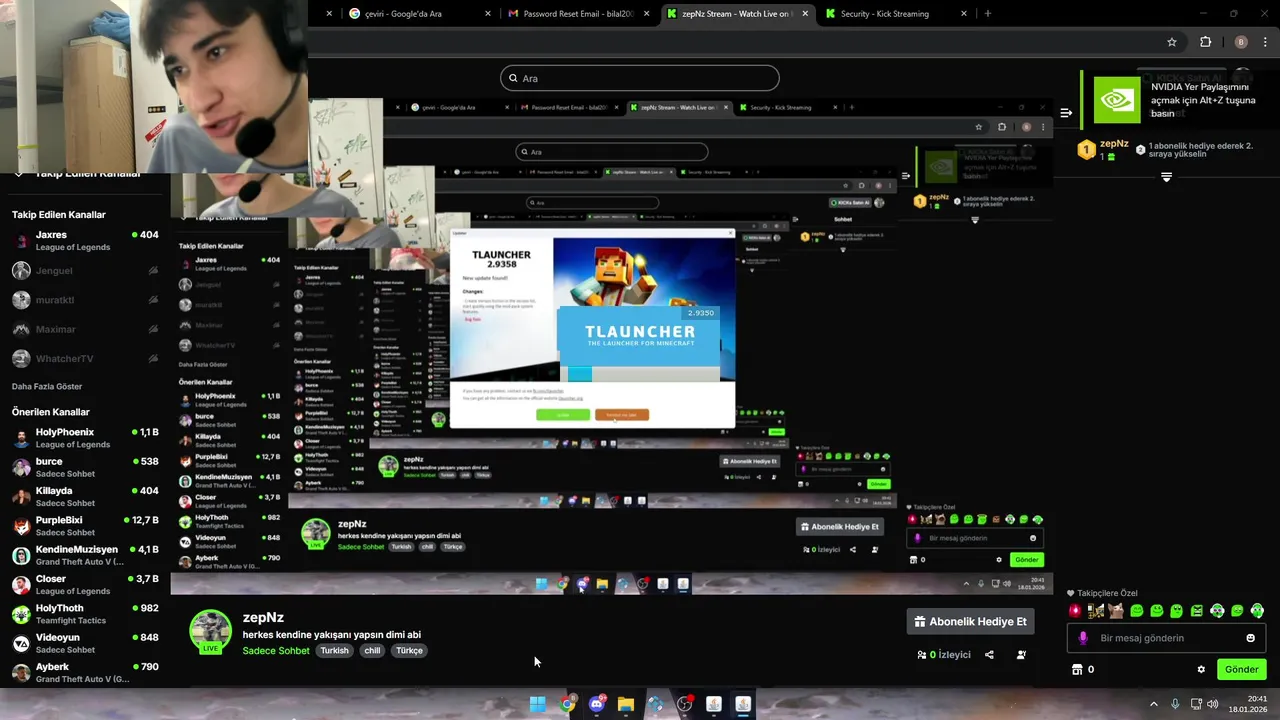Open Killayda recommended channel
This screenshot has height=720, width=1280.
[85, 497]
